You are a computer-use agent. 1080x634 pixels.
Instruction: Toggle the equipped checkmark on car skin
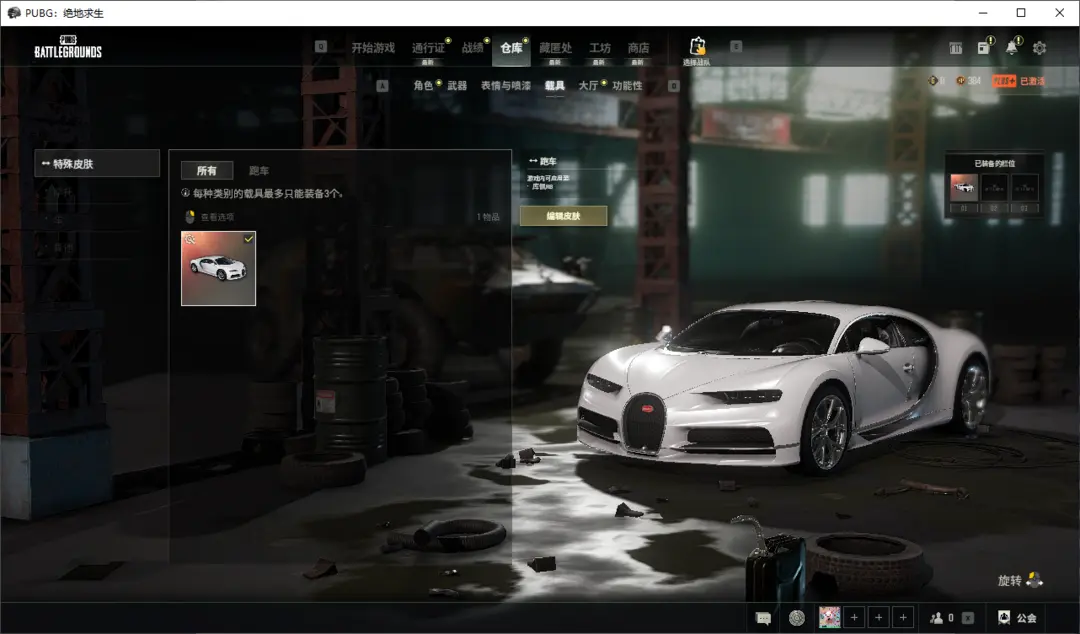[x=249, y=238]
